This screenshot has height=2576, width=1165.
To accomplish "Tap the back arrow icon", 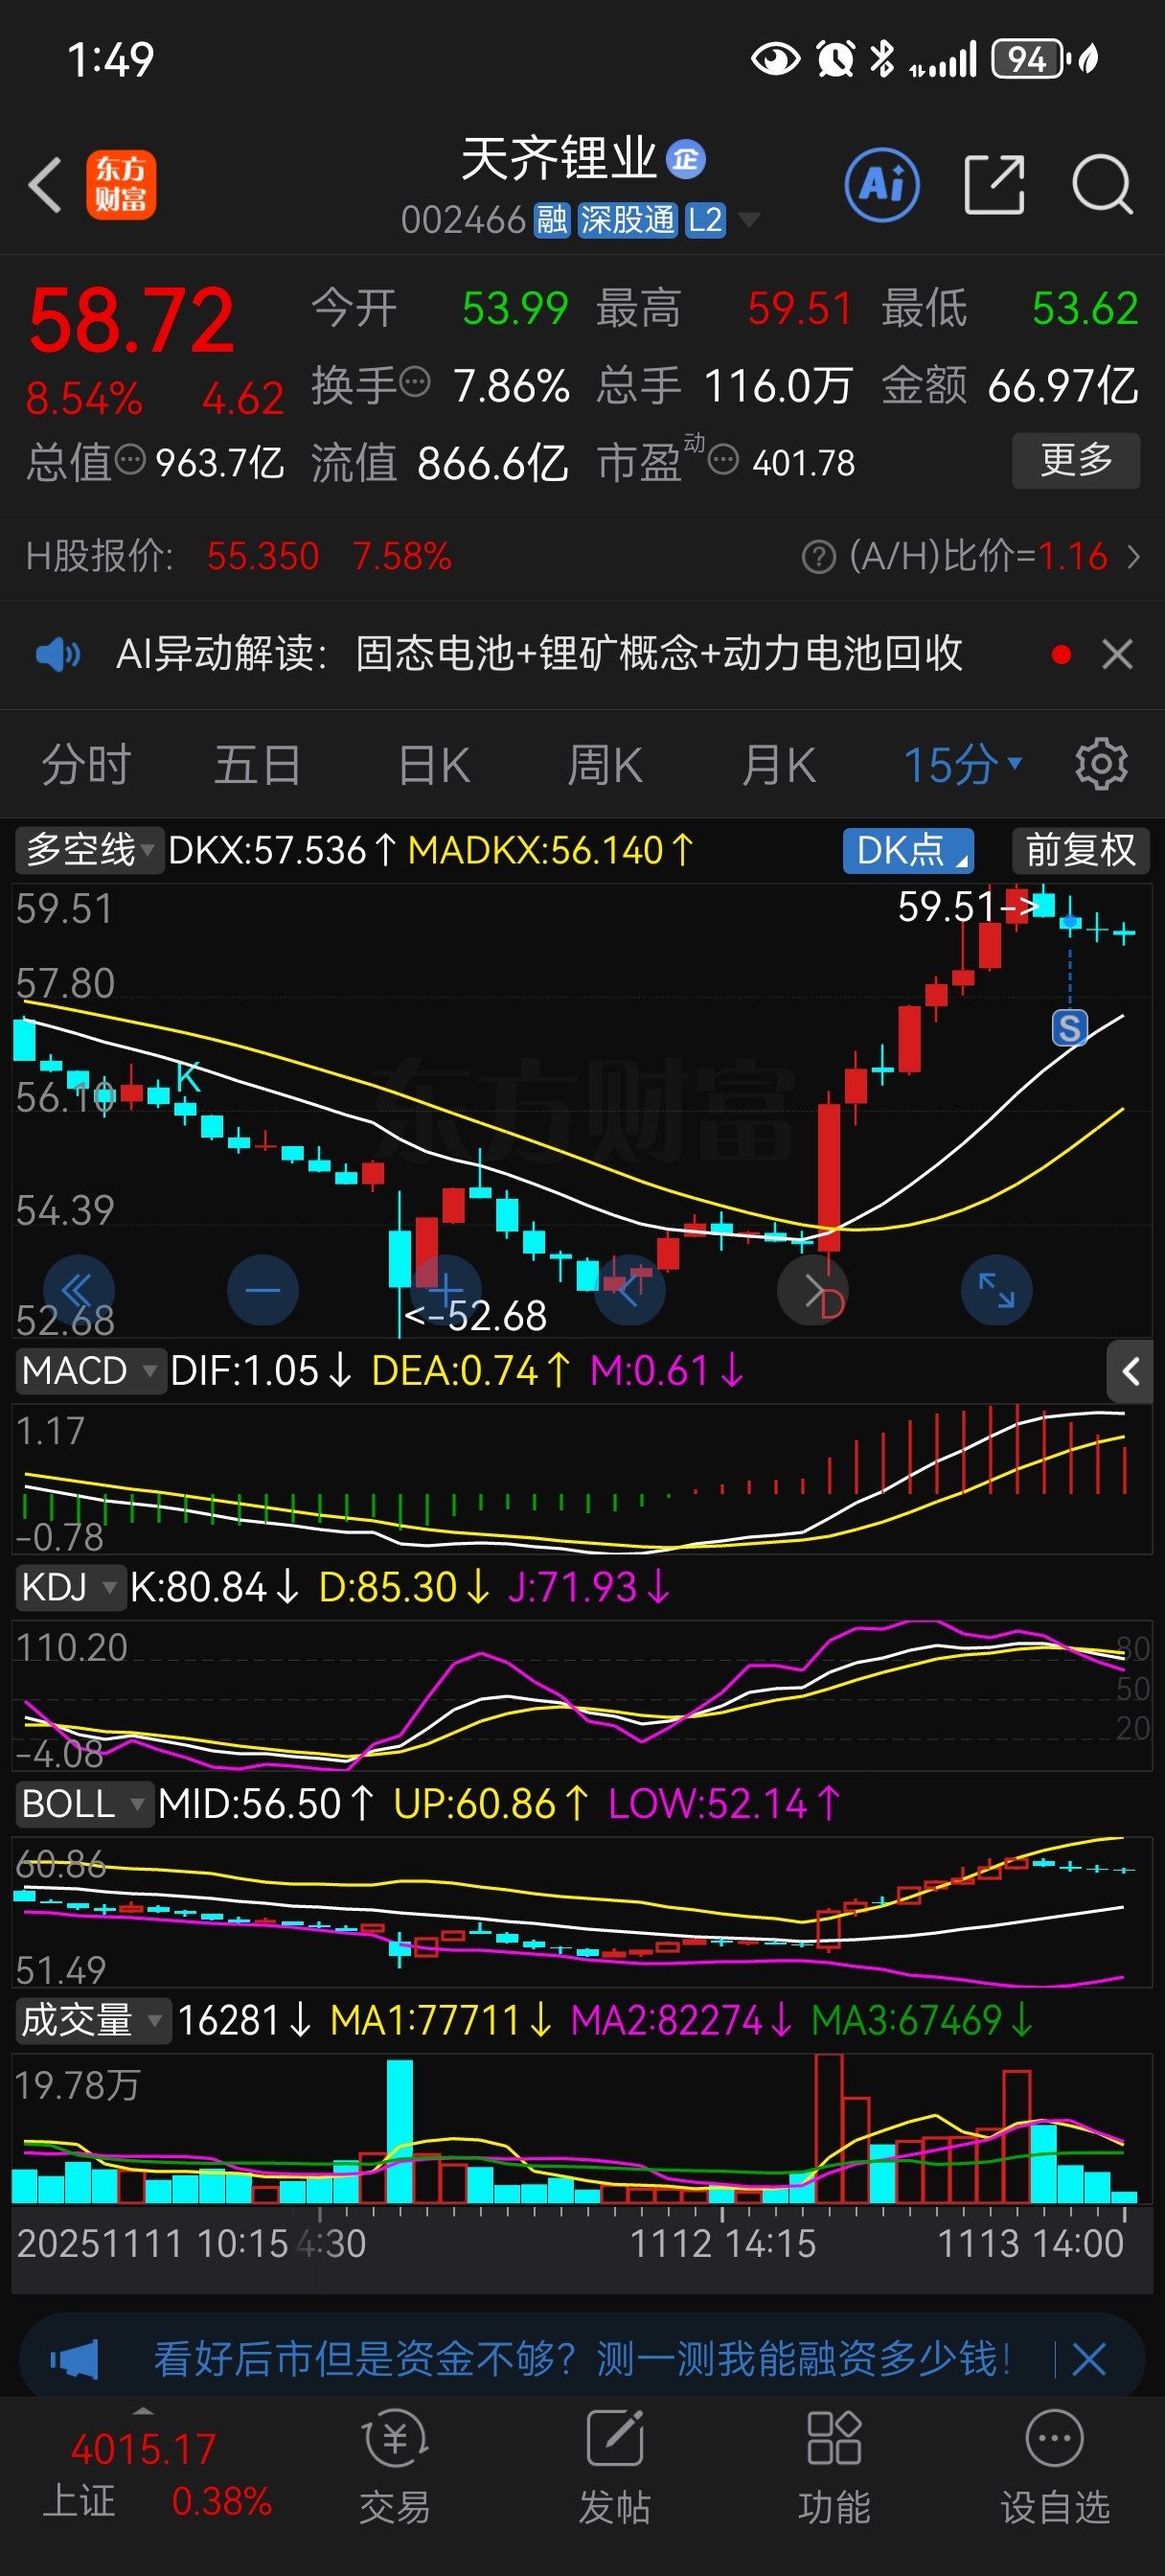I will [x=46, y=185].
